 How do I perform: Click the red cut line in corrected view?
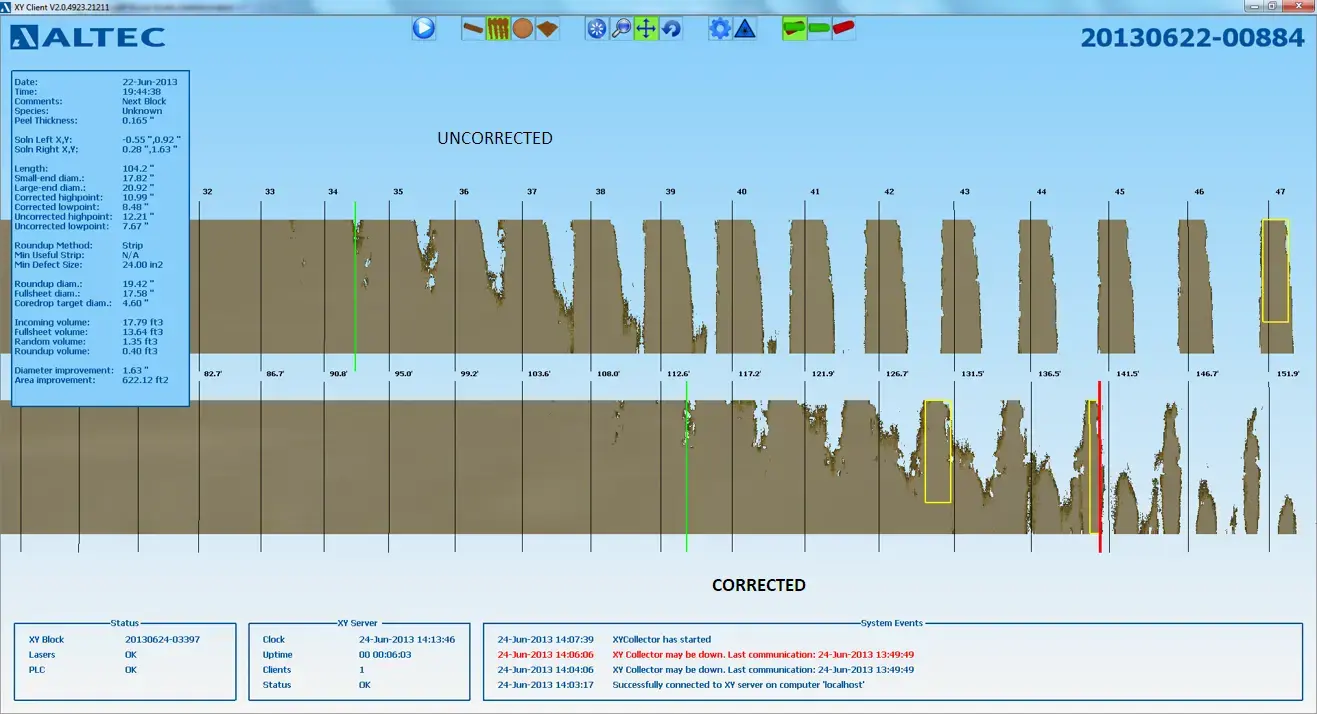[x=1100, y=470]
